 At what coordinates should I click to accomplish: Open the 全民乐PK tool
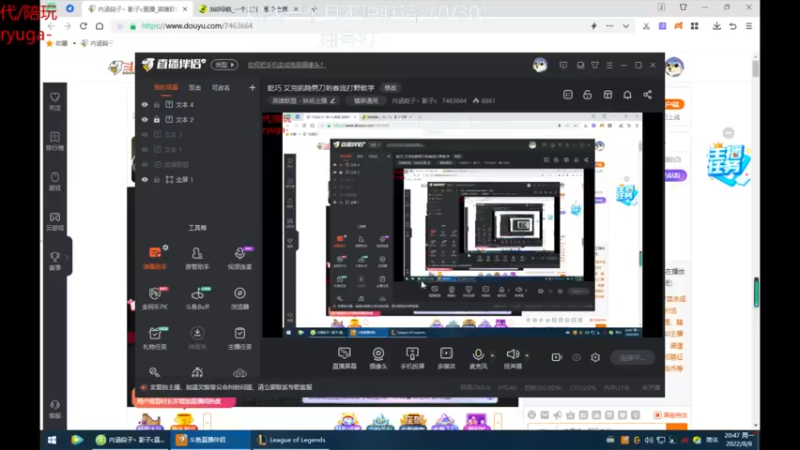point(155,298)
